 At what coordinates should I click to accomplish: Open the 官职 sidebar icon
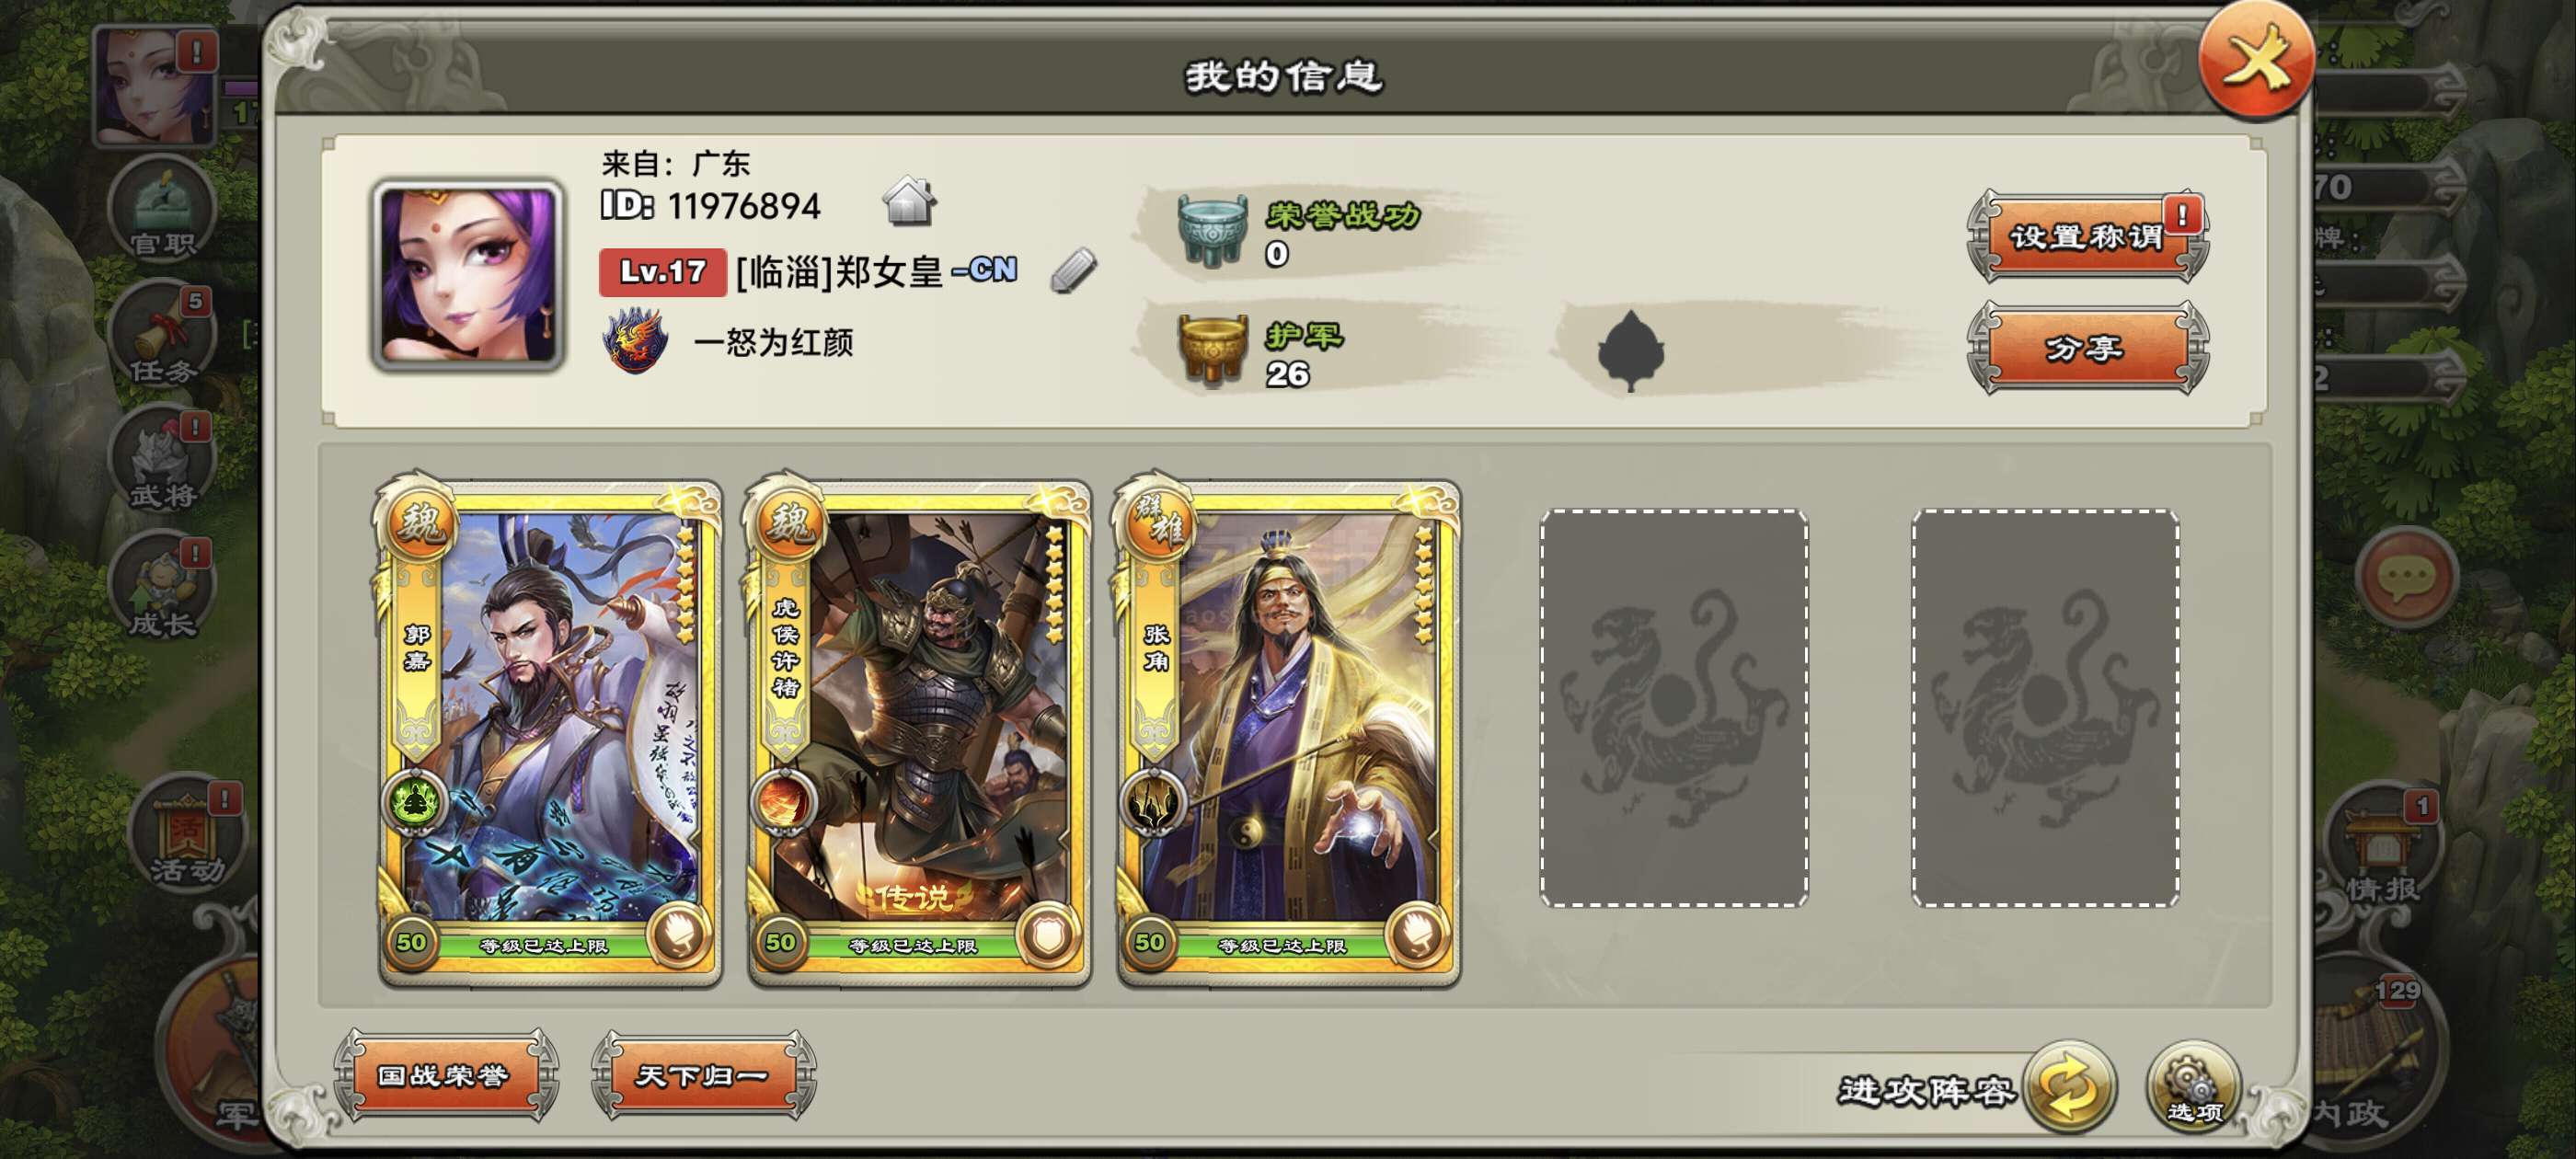(162, 210)
